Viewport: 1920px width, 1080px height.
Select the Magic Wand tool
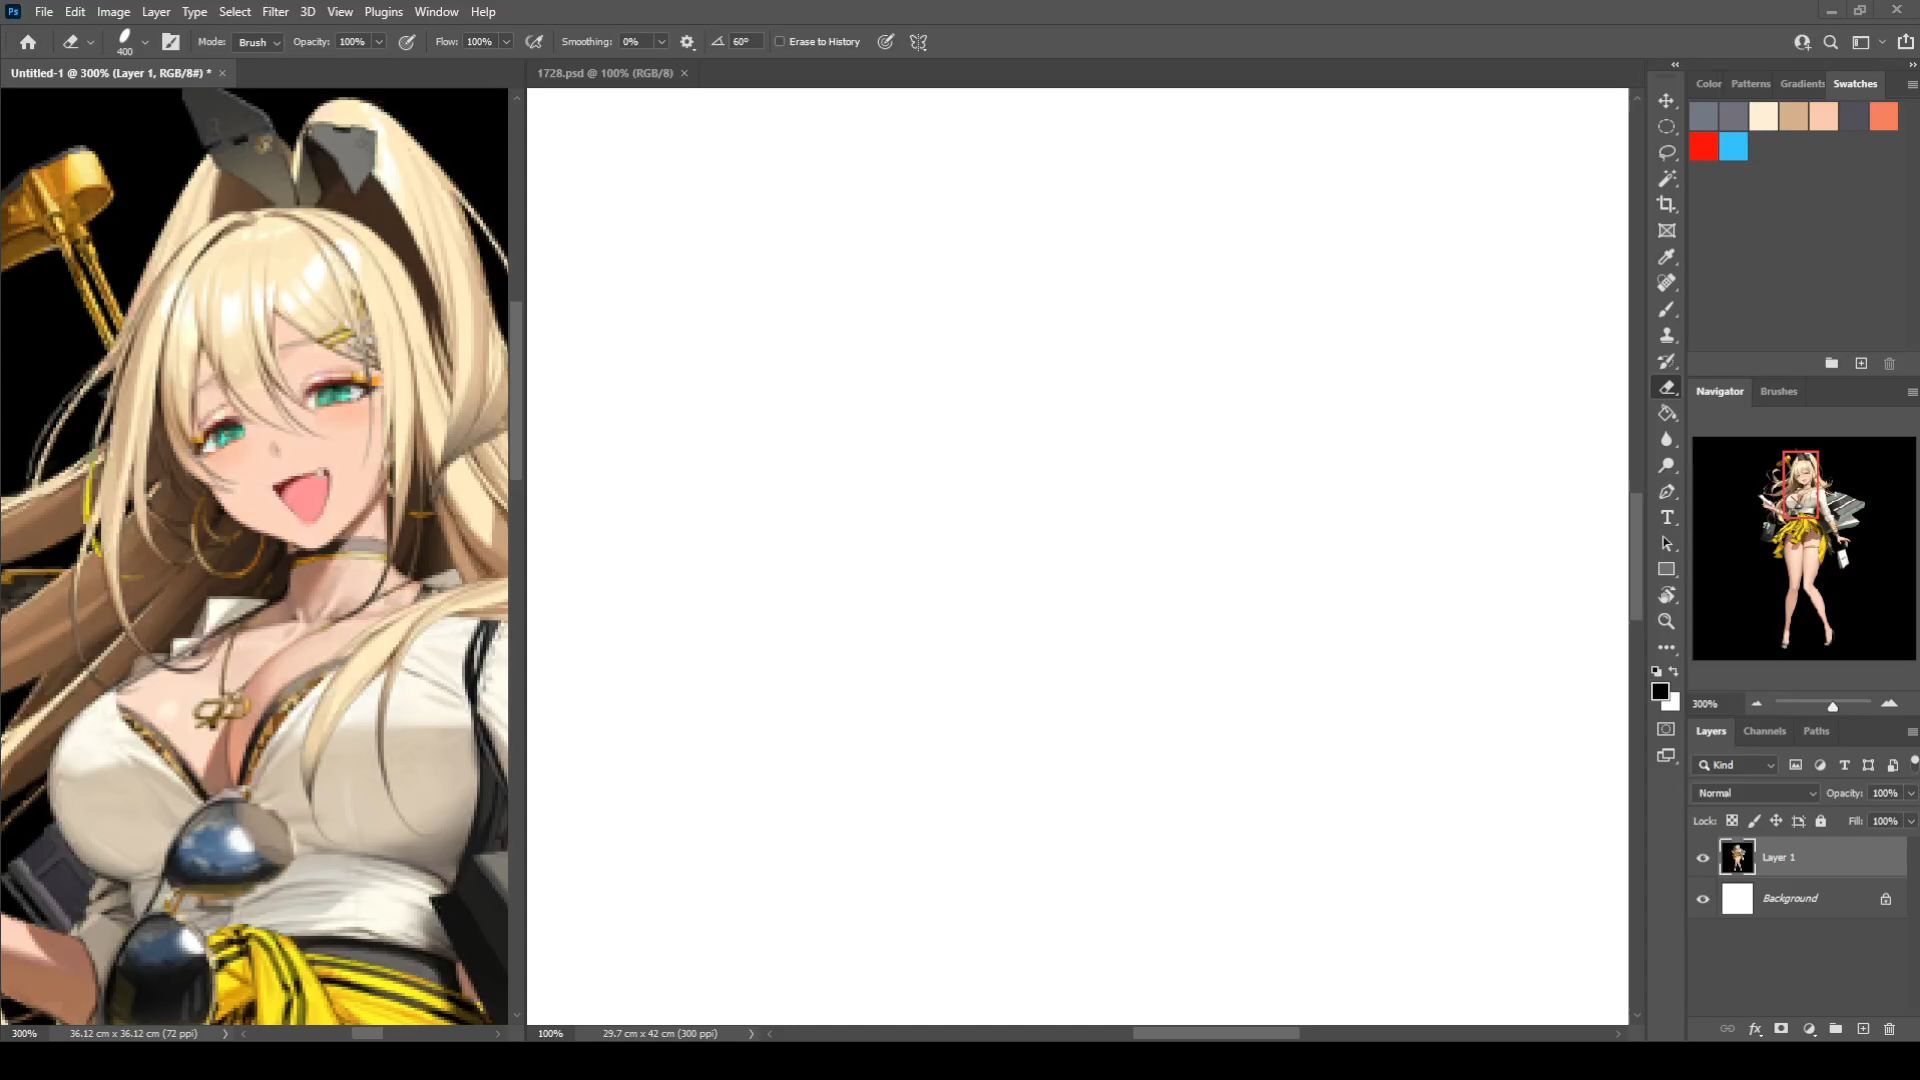coord(1666,179)
